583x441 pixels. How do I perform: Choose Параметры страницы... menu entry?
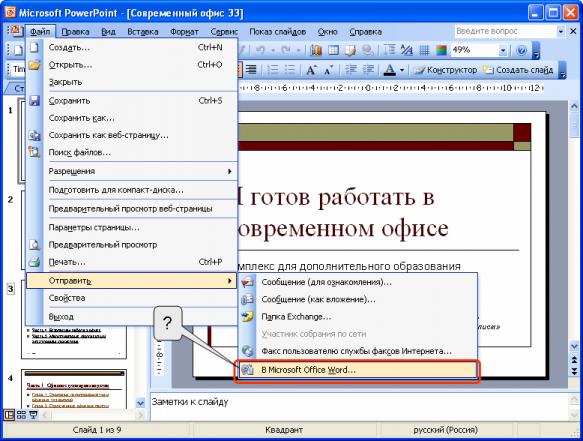[132, 227]
